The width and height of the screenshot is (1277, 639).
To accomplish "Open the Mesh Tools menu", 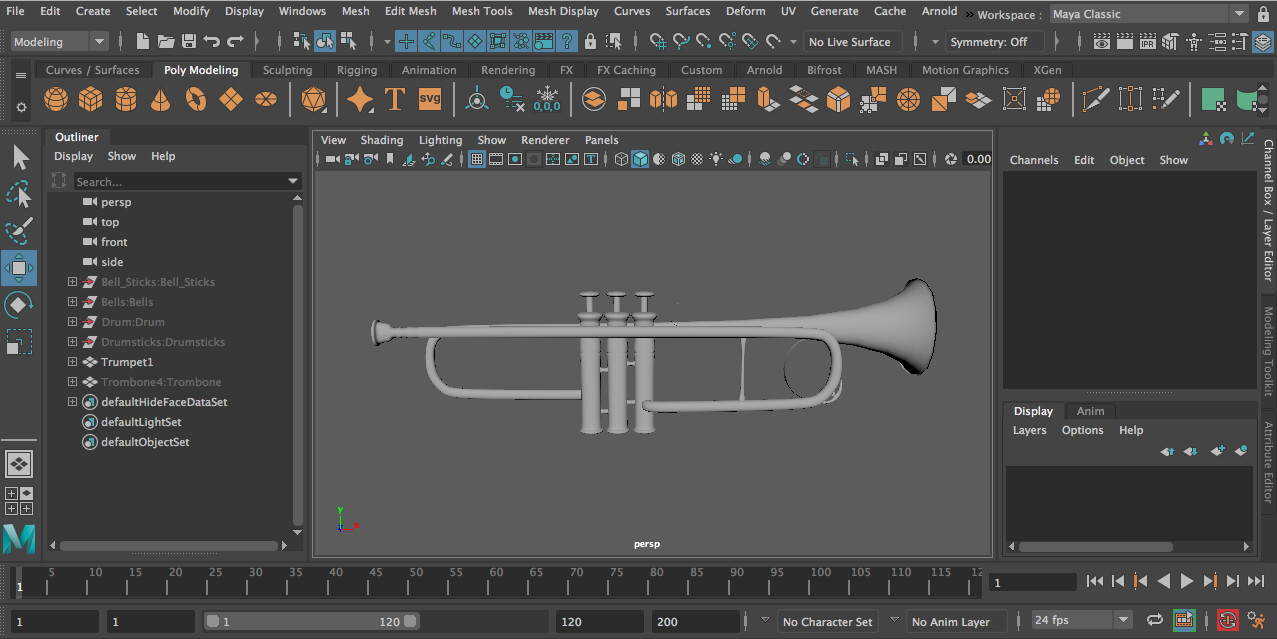I will (481, 11).
